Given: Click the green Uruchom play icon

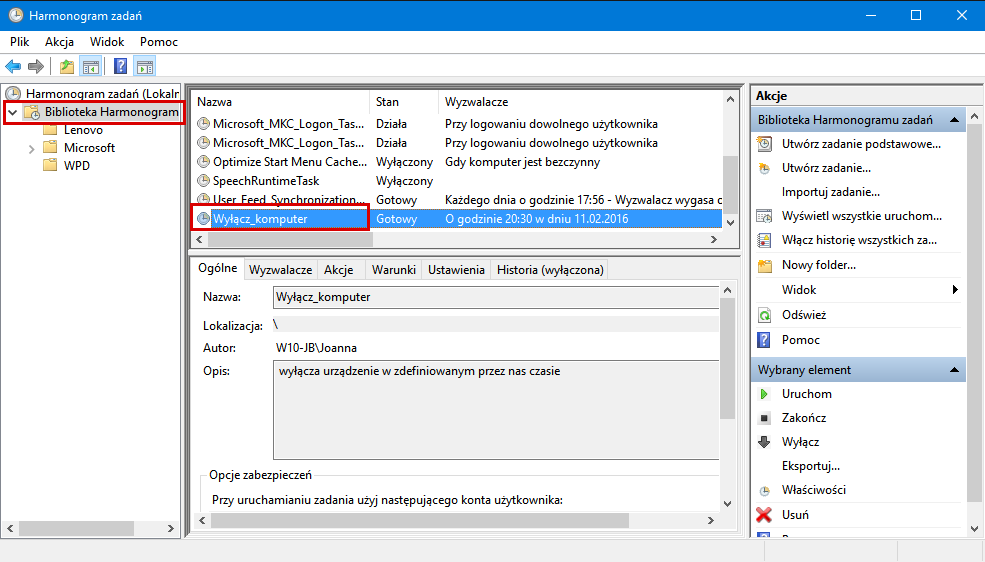Looking at the screenshot, I should [764, 394].
